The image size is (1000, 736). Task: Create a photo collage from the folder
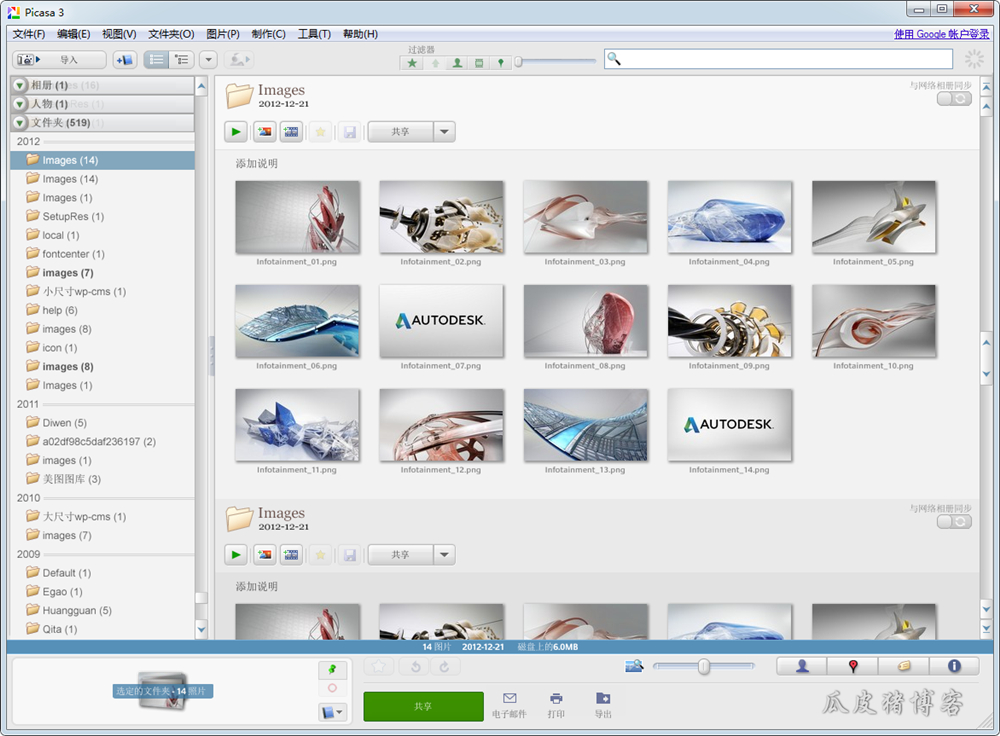[264, 131]
